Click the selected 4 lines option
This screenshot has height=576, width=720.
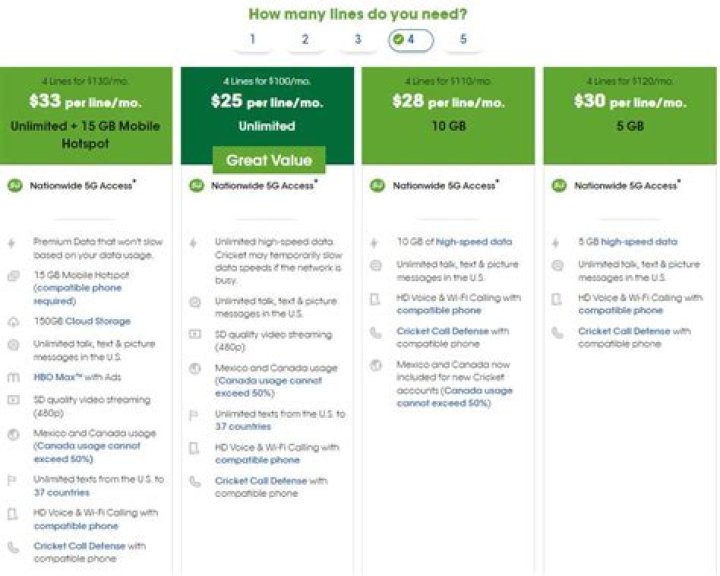(410, 40)
